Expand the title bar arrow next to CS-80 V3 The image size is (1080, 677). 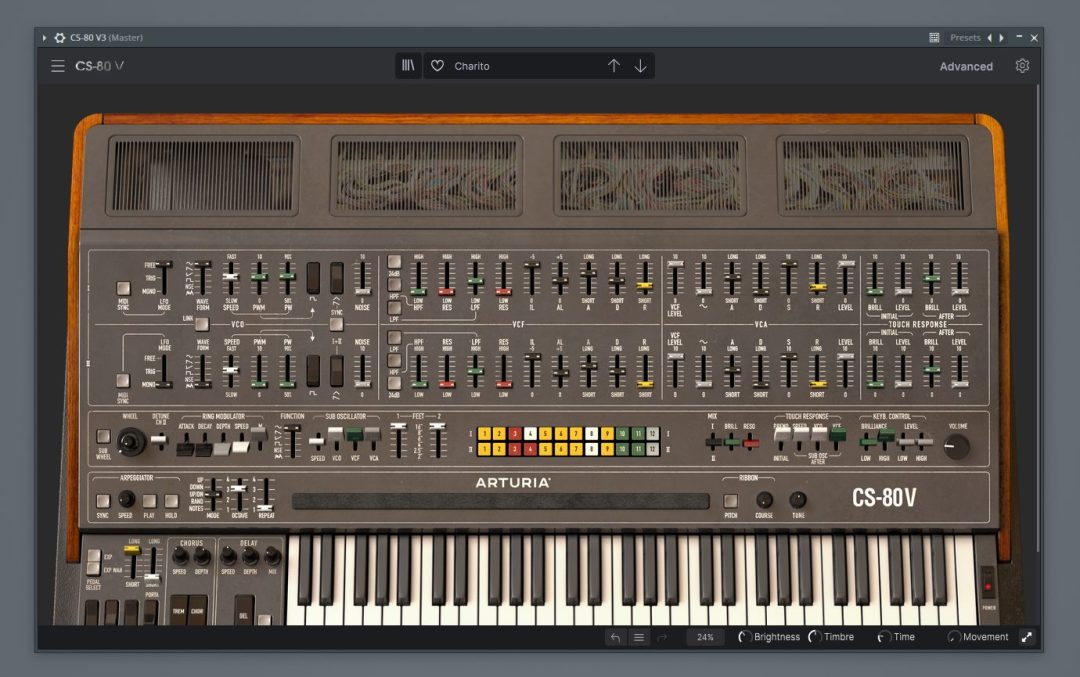click(x=44, y=38)
